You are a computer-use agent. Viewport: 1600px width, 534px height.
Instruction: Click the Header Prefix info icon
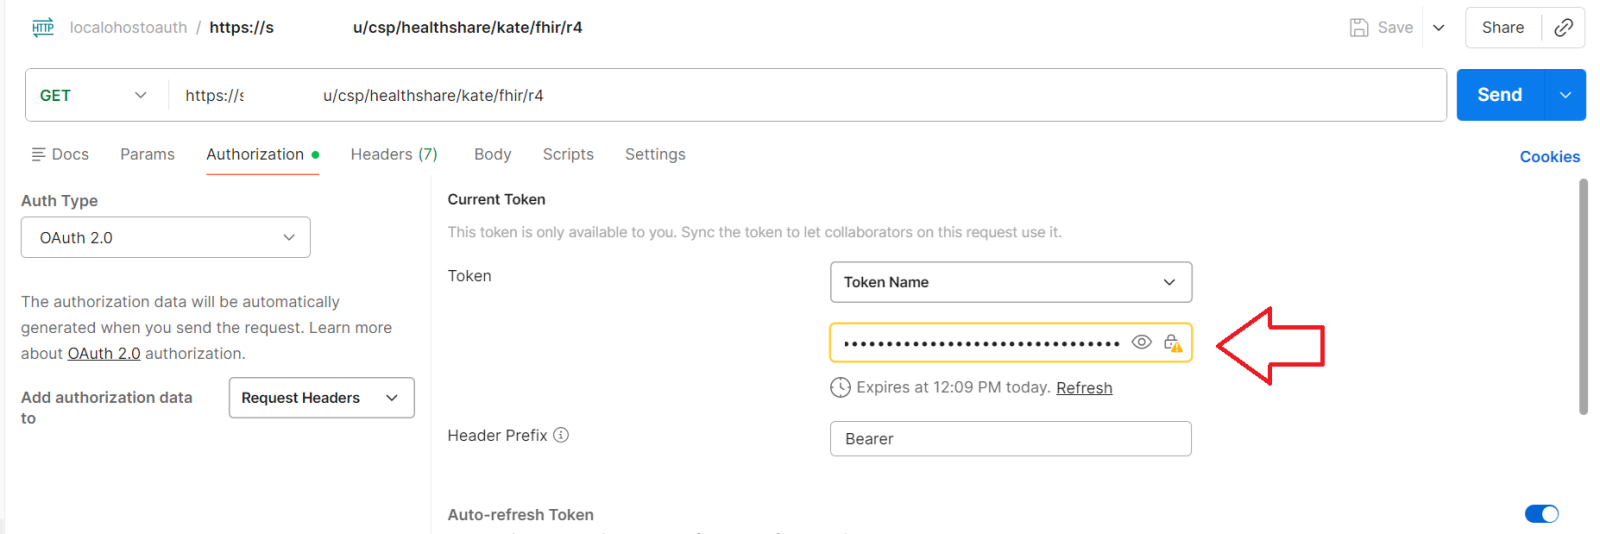[x=561, y=435]
